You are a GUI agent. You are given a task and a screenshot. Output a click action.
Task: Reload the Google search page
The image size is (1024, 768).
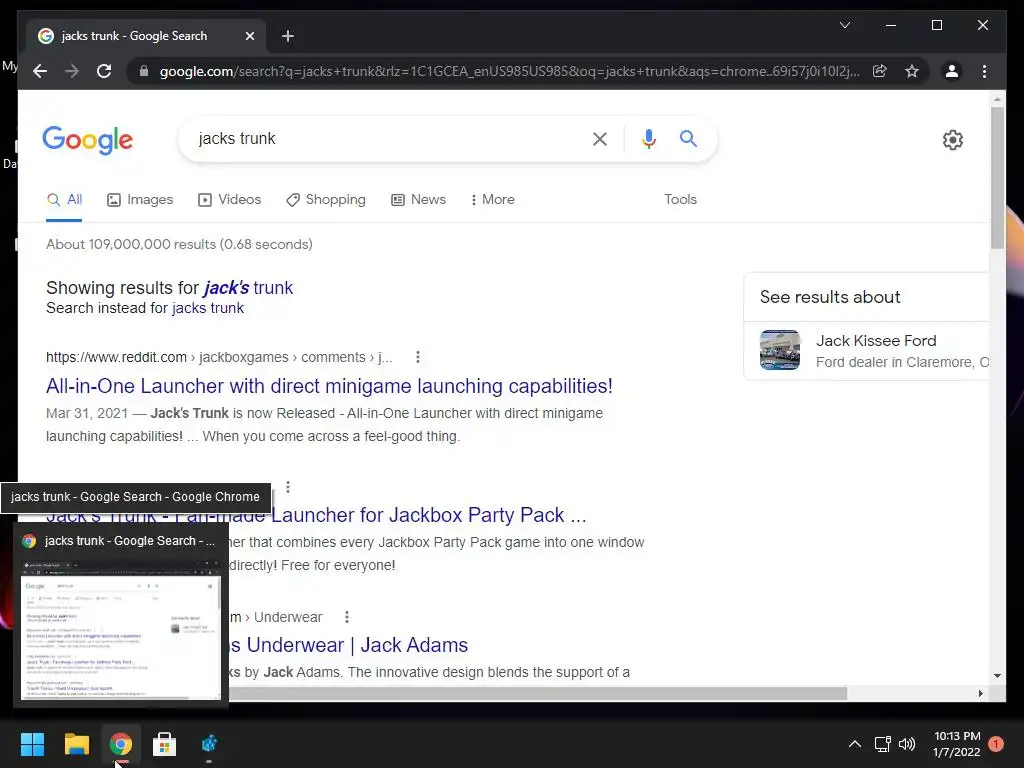tap(104, 71)
